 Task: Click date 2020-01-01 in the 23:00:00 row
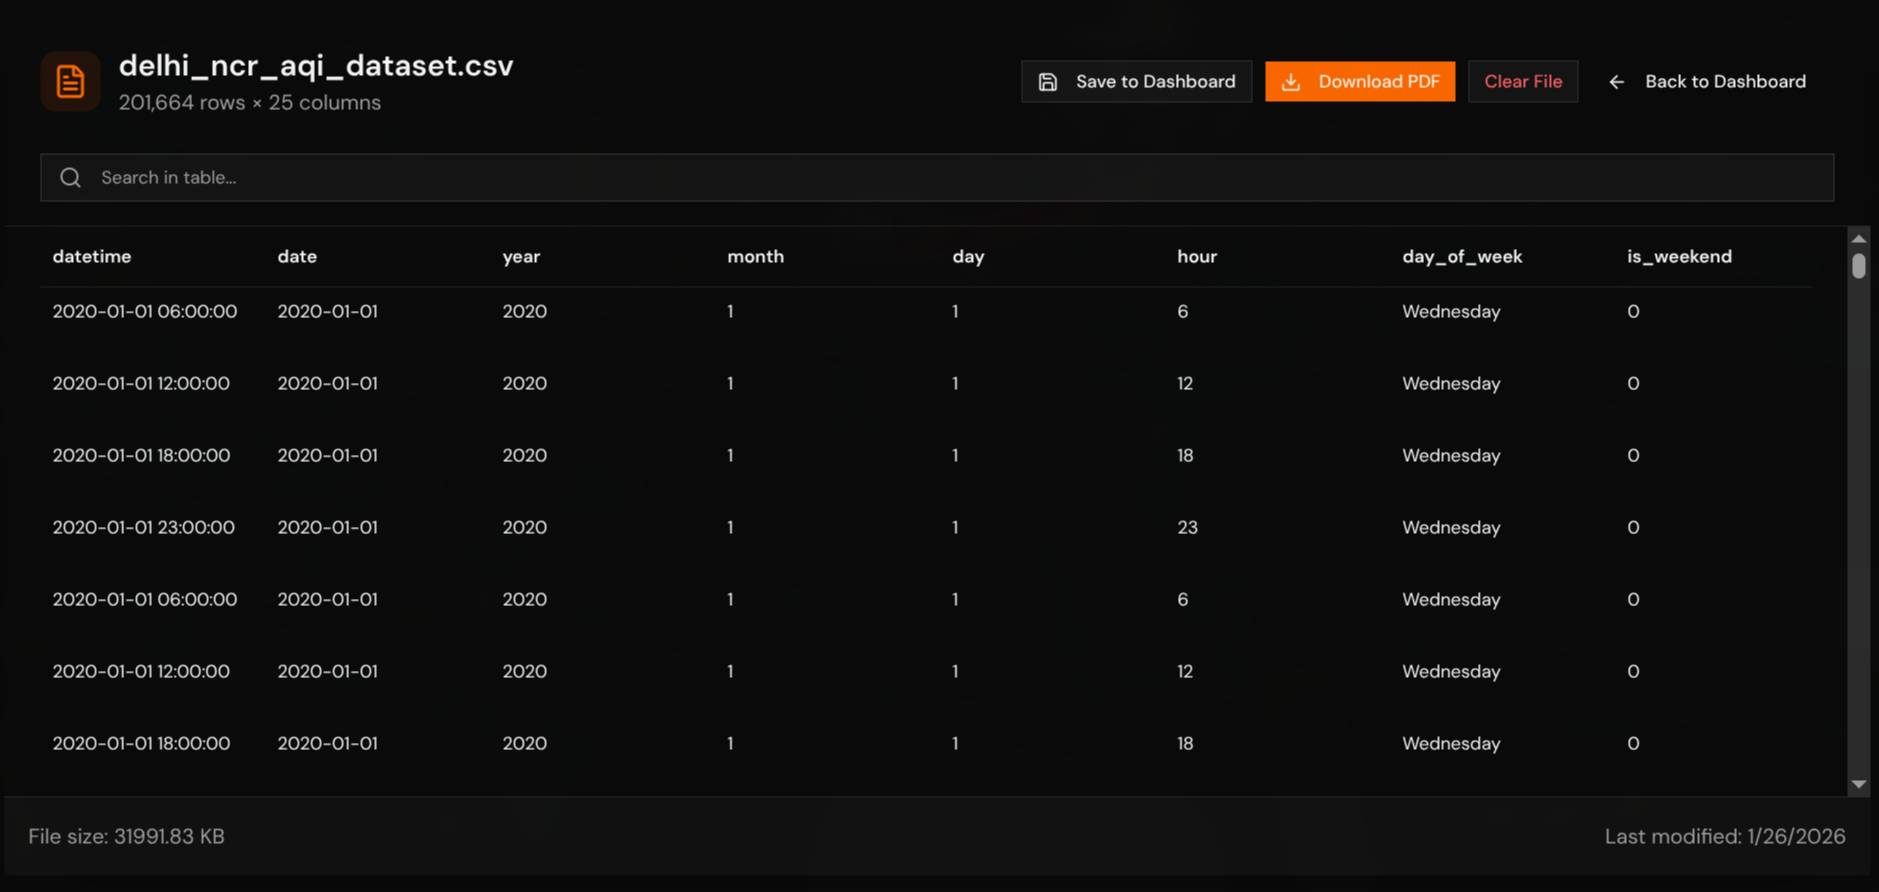tap(327, 528)
